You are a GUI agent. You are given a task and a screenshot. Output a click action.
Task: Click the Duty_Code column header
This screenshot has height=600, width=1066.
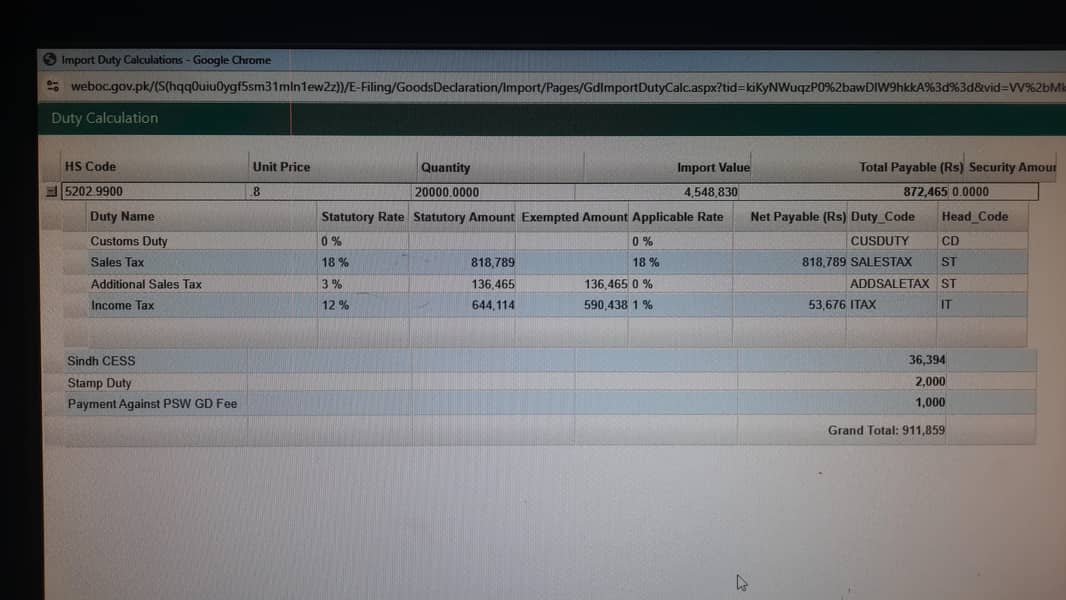[882, 217]
